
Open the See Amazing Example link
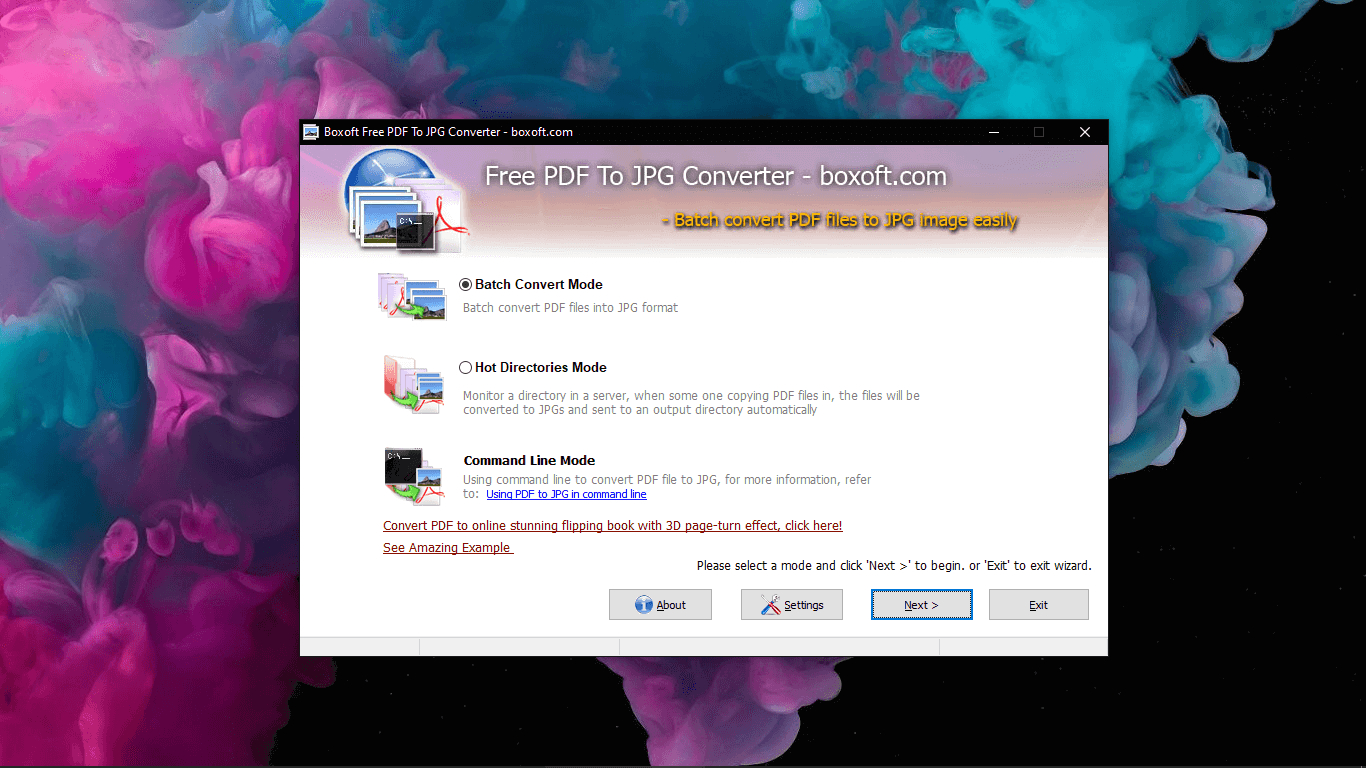click(447, 547)
